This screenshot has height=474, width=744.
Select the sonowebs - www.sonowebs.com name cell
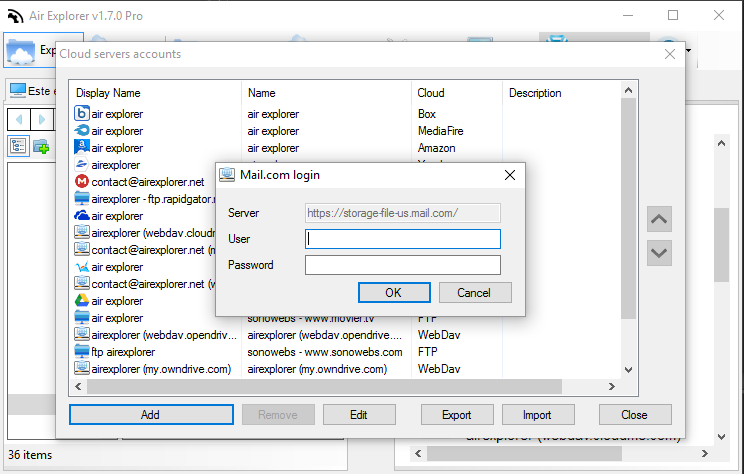click(325, 352)
